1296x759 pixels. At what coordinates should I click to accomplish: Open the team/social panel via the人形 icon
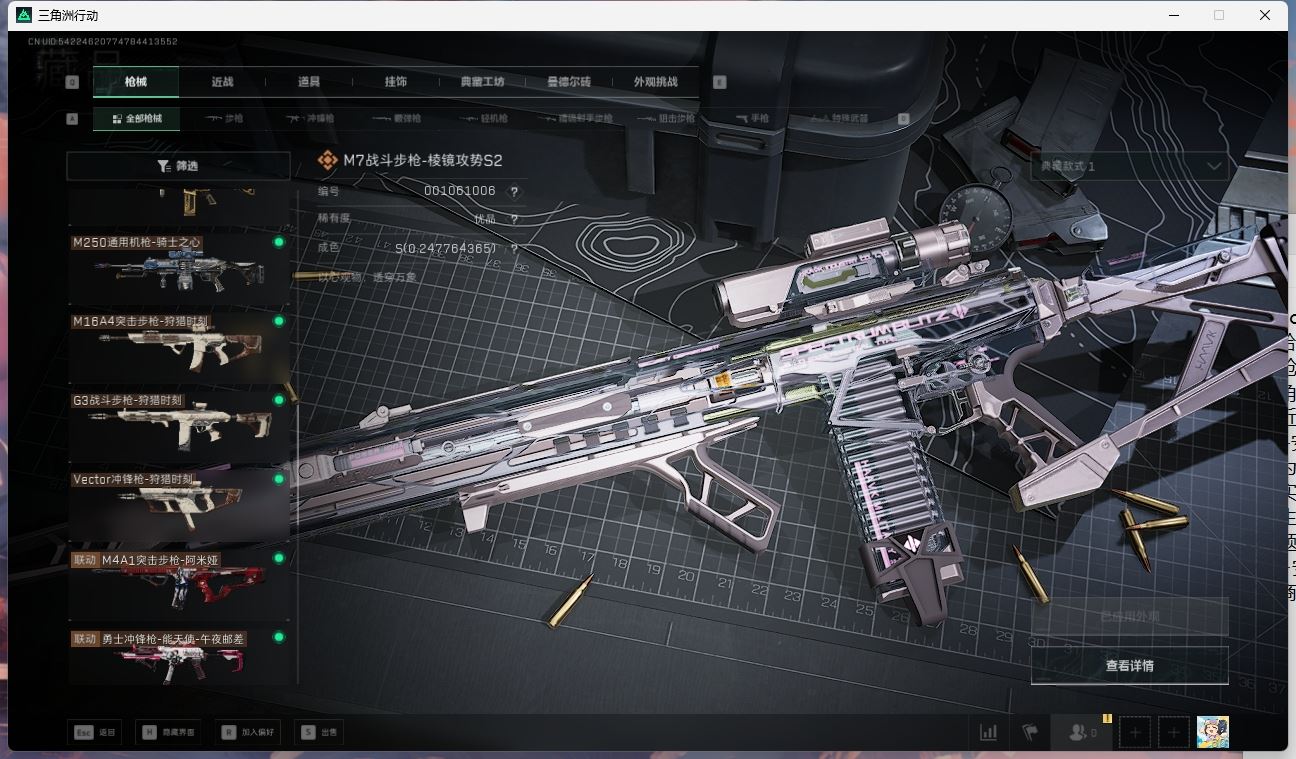1077,732
